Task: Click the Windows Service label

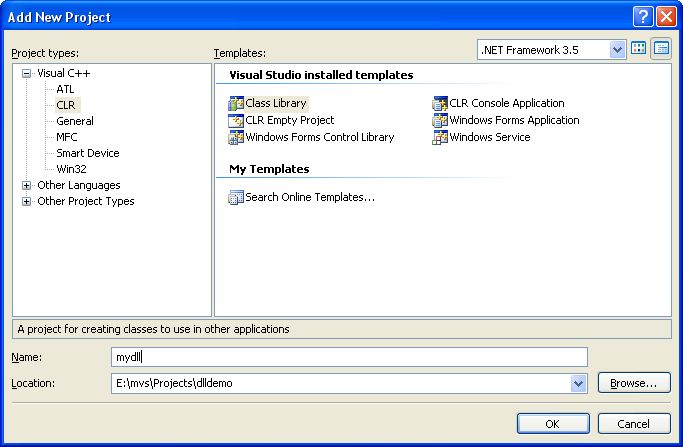Action: pyautogui.click(x=490, y=137)
